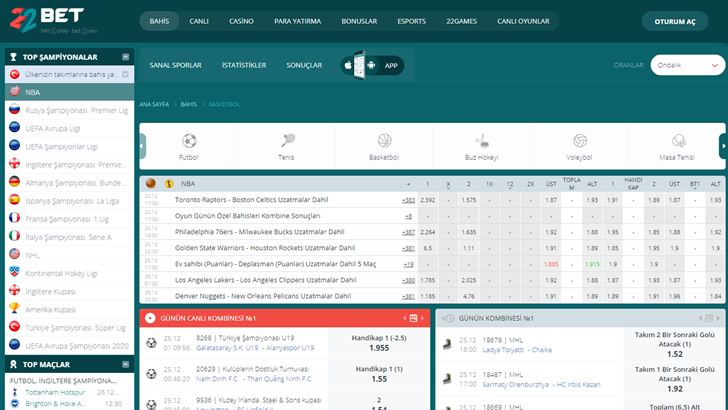Screen dimensions: 728x410
Task: Select the Buz Hokeyi sport icon
Action: click(x=482, y=140)
